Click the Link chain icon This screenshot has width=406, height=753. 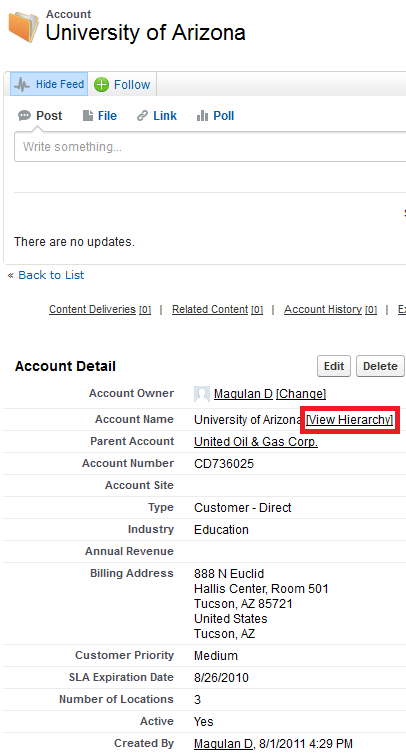[x=142, y=116]
